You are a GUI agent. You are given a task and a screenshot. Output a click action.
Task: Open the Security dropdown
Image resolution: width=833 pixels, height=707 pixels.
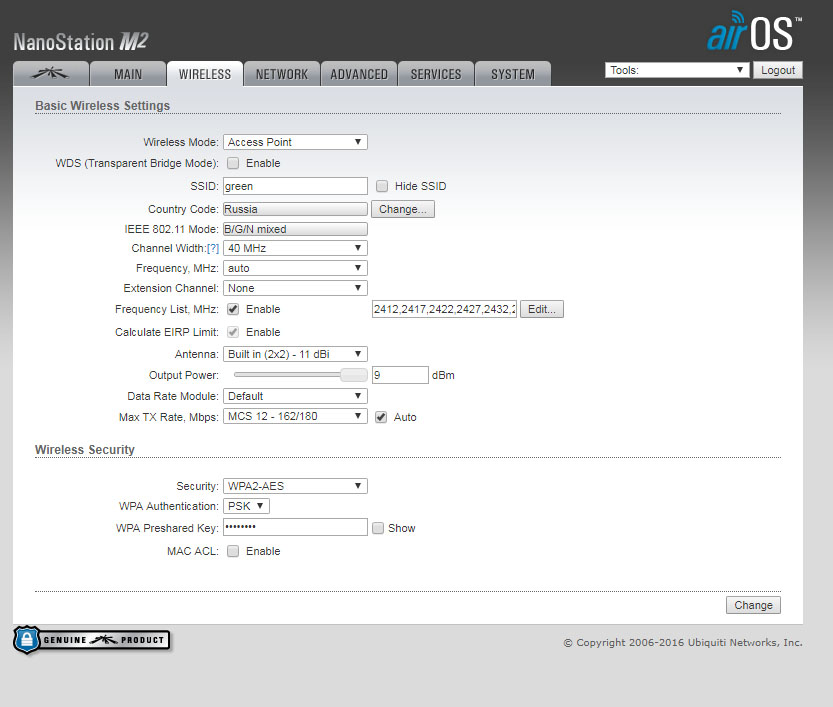tap(295, 486)
